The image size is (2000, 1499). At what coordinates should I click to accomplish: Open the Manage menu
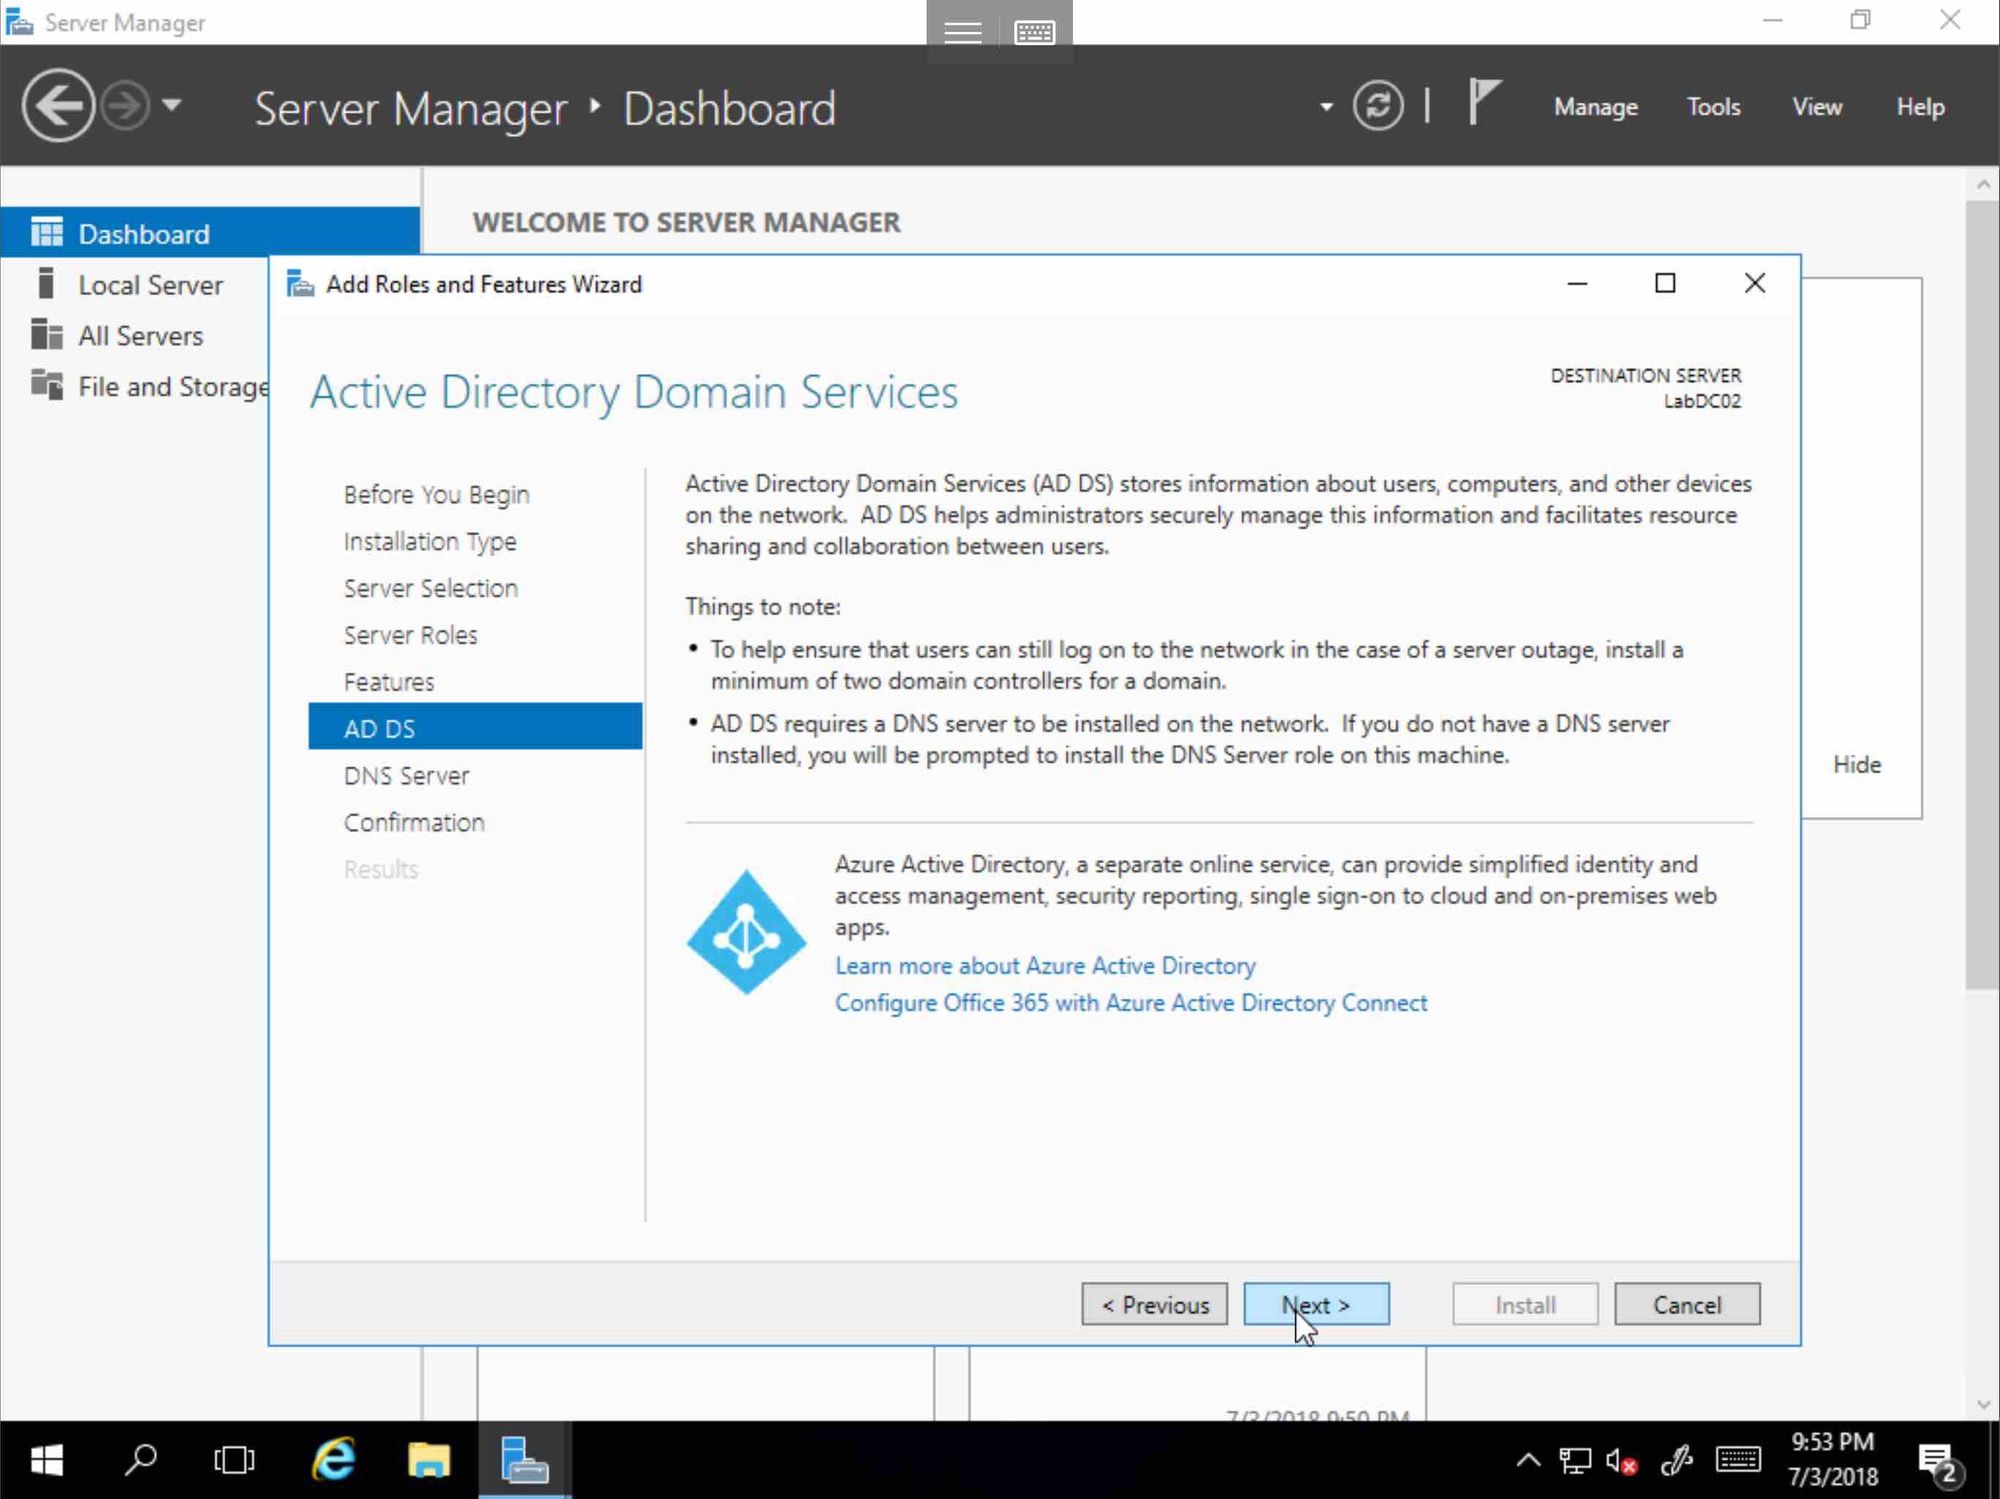pyautogui.click(x=1595, y=107)
